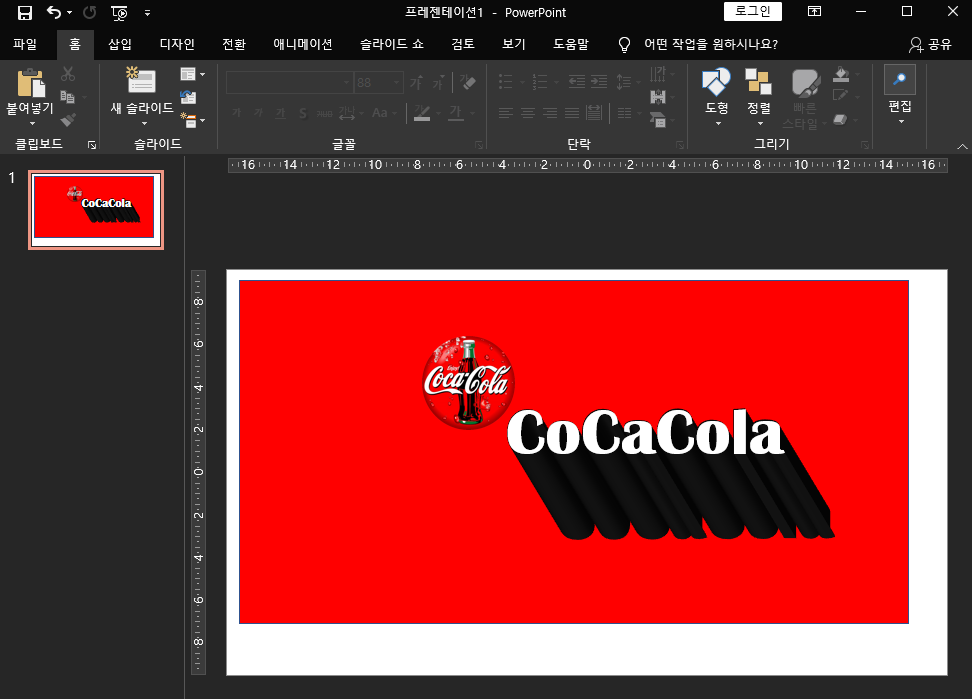This screenshot has width=972, height=699.
Task: Click the lightbulb tell-me search box
Action: tap(697, 44)
